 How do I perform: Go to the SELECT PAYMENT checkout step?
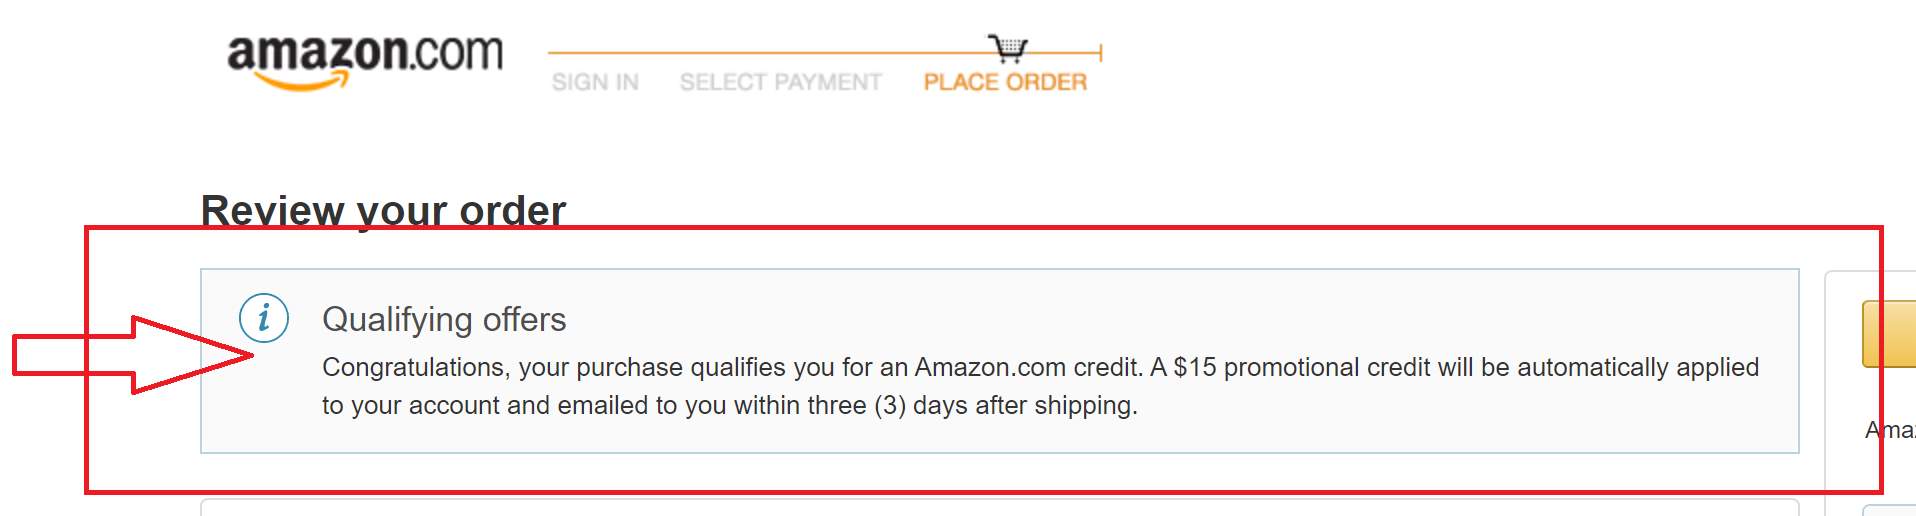tap(780, 82)
